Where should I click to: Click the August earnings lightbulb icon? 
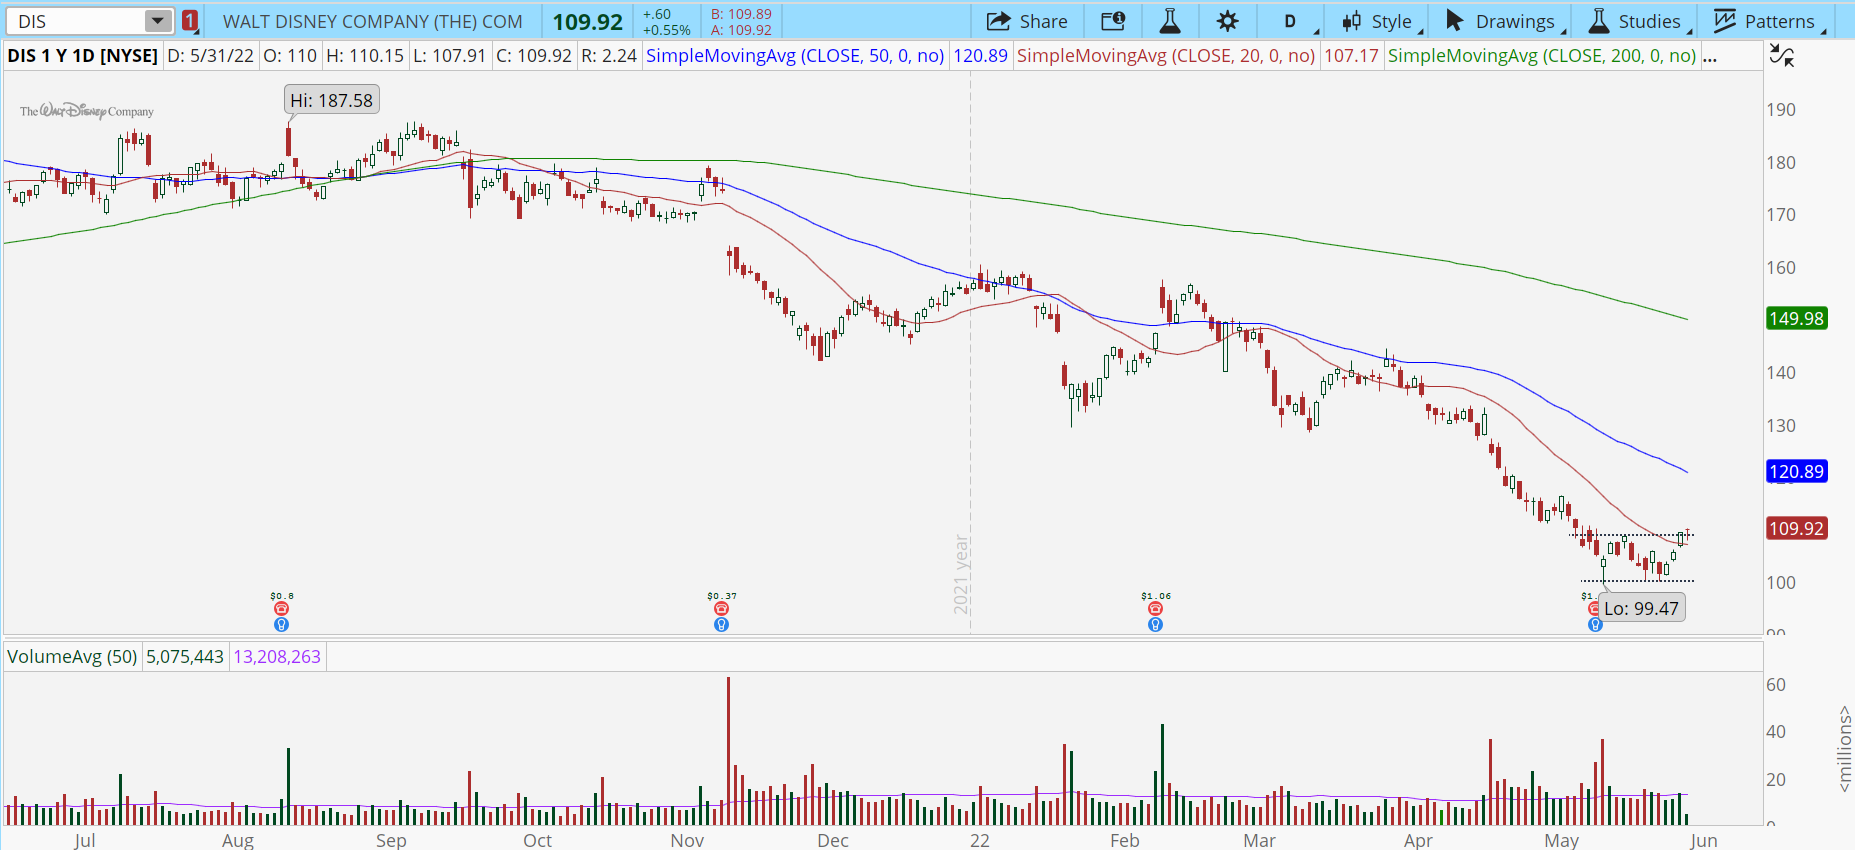pos(282,625)
